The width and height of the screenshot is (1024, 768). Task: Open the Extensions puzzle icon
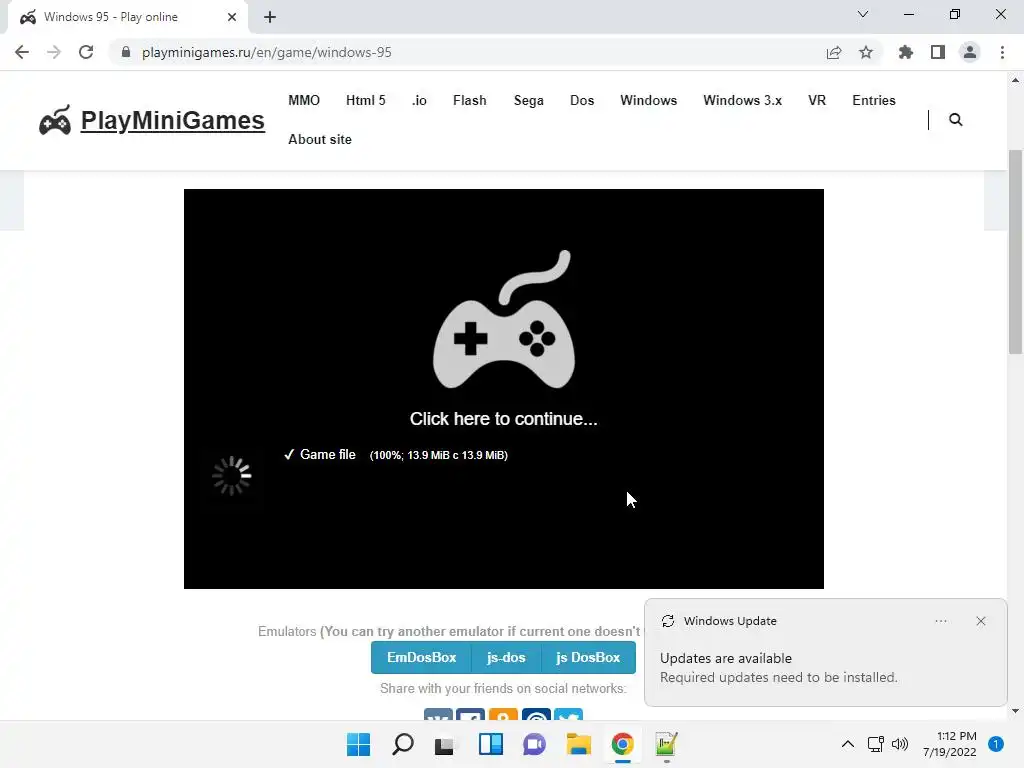pyautogui.click(x=905, y=52)
